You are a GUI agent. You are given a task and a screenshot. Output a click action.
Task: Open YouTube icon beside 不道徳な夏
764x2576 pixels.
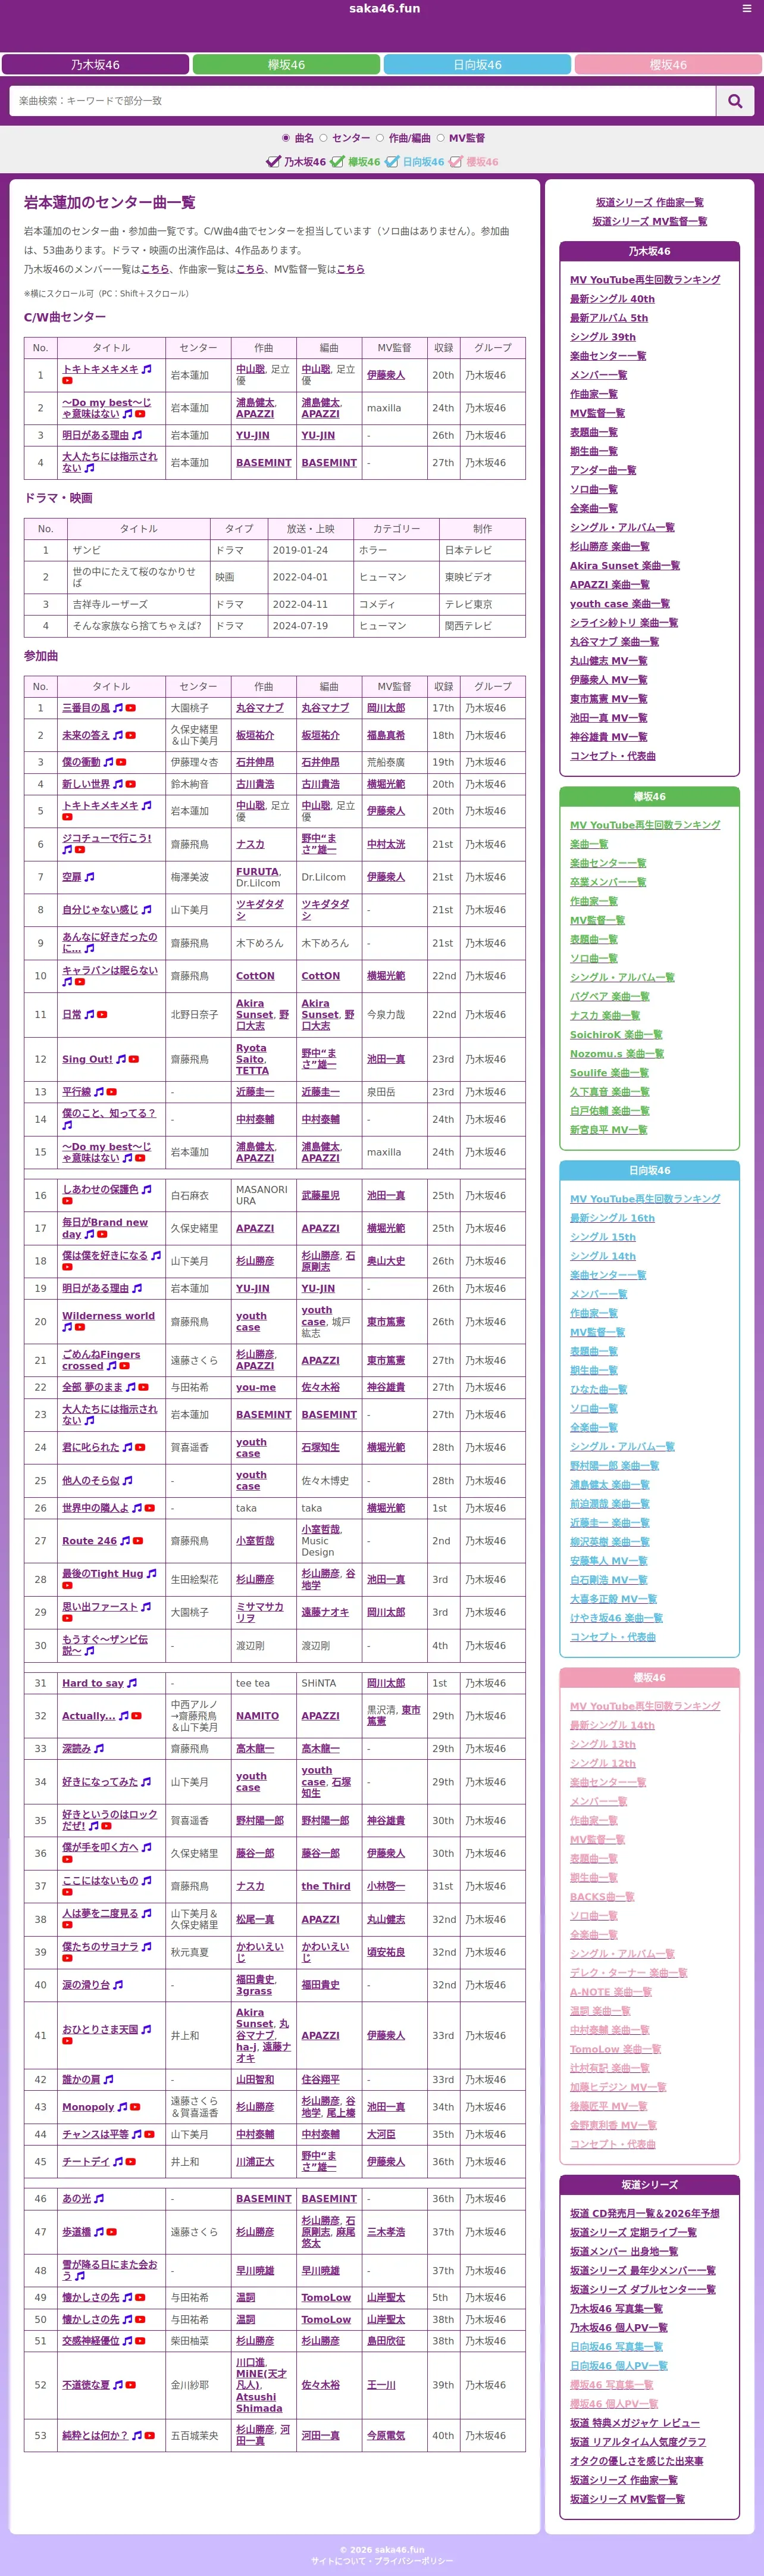click(x=131, y=2385)
